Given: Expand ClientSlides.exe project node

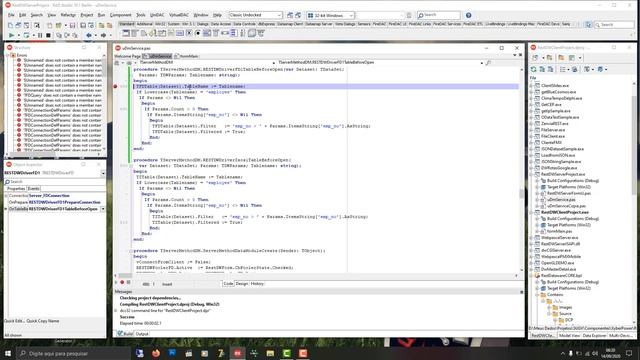Looking at the screenshot, I should [532, 86].
